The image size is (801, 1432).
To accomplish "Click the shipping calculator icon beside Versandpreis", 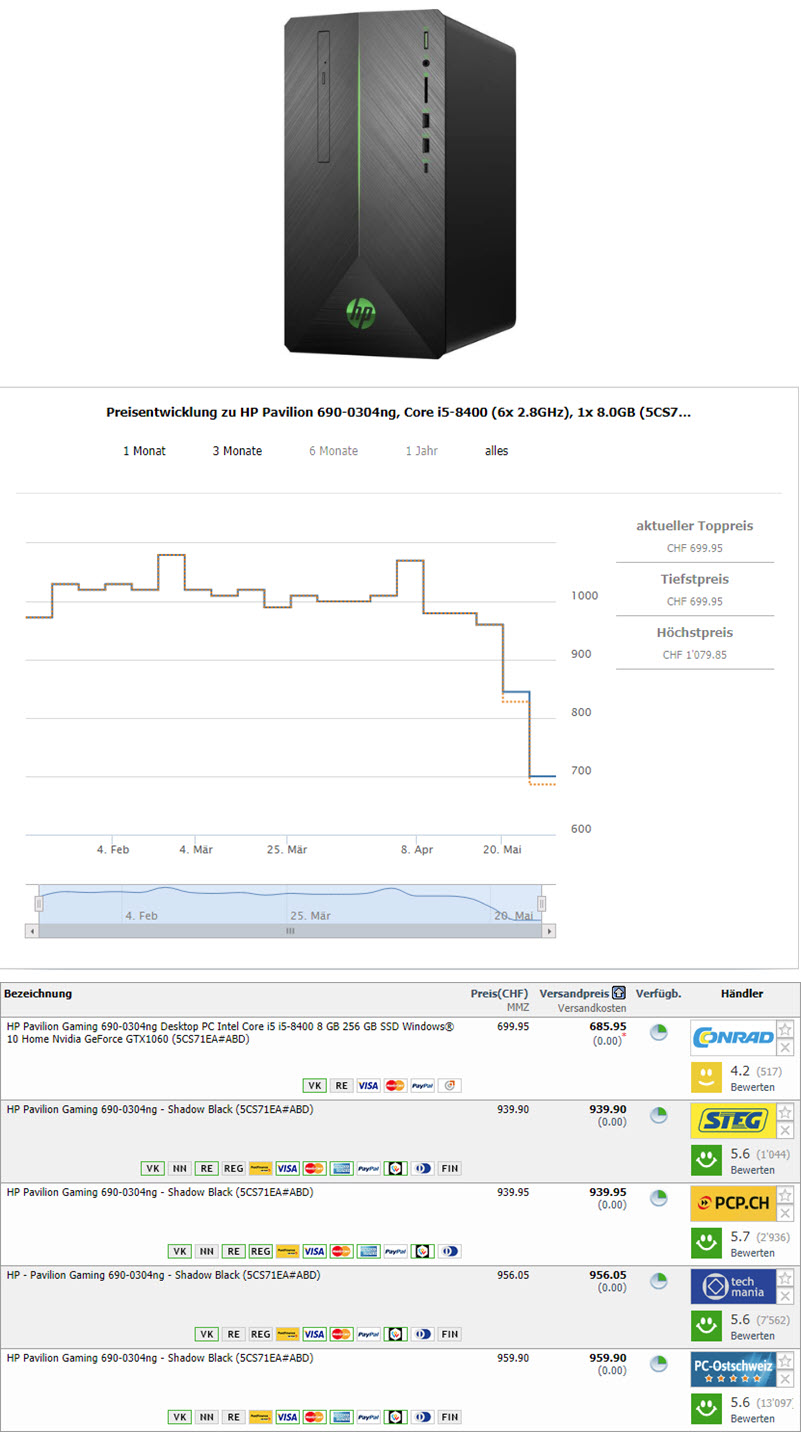I will [620, 994].
